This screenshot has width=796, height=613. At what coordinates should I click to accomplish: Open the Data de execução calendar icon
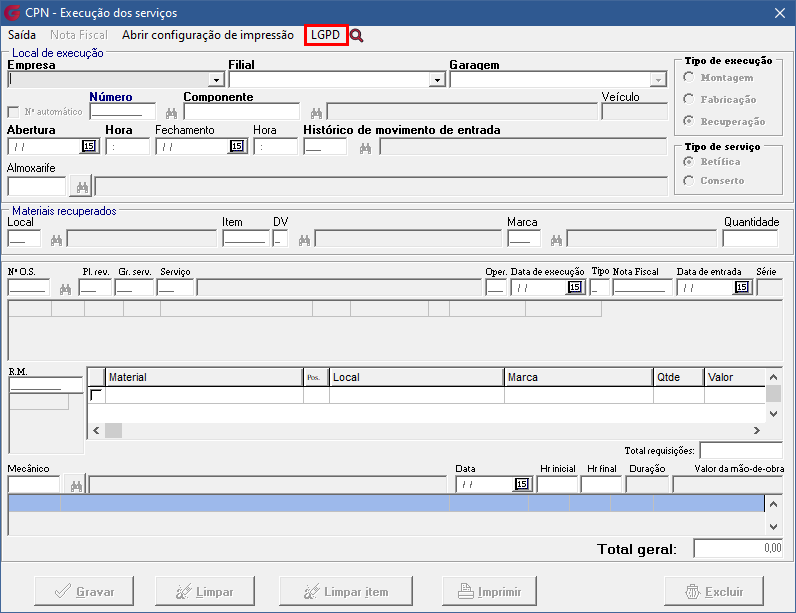(x=575, y=287)
